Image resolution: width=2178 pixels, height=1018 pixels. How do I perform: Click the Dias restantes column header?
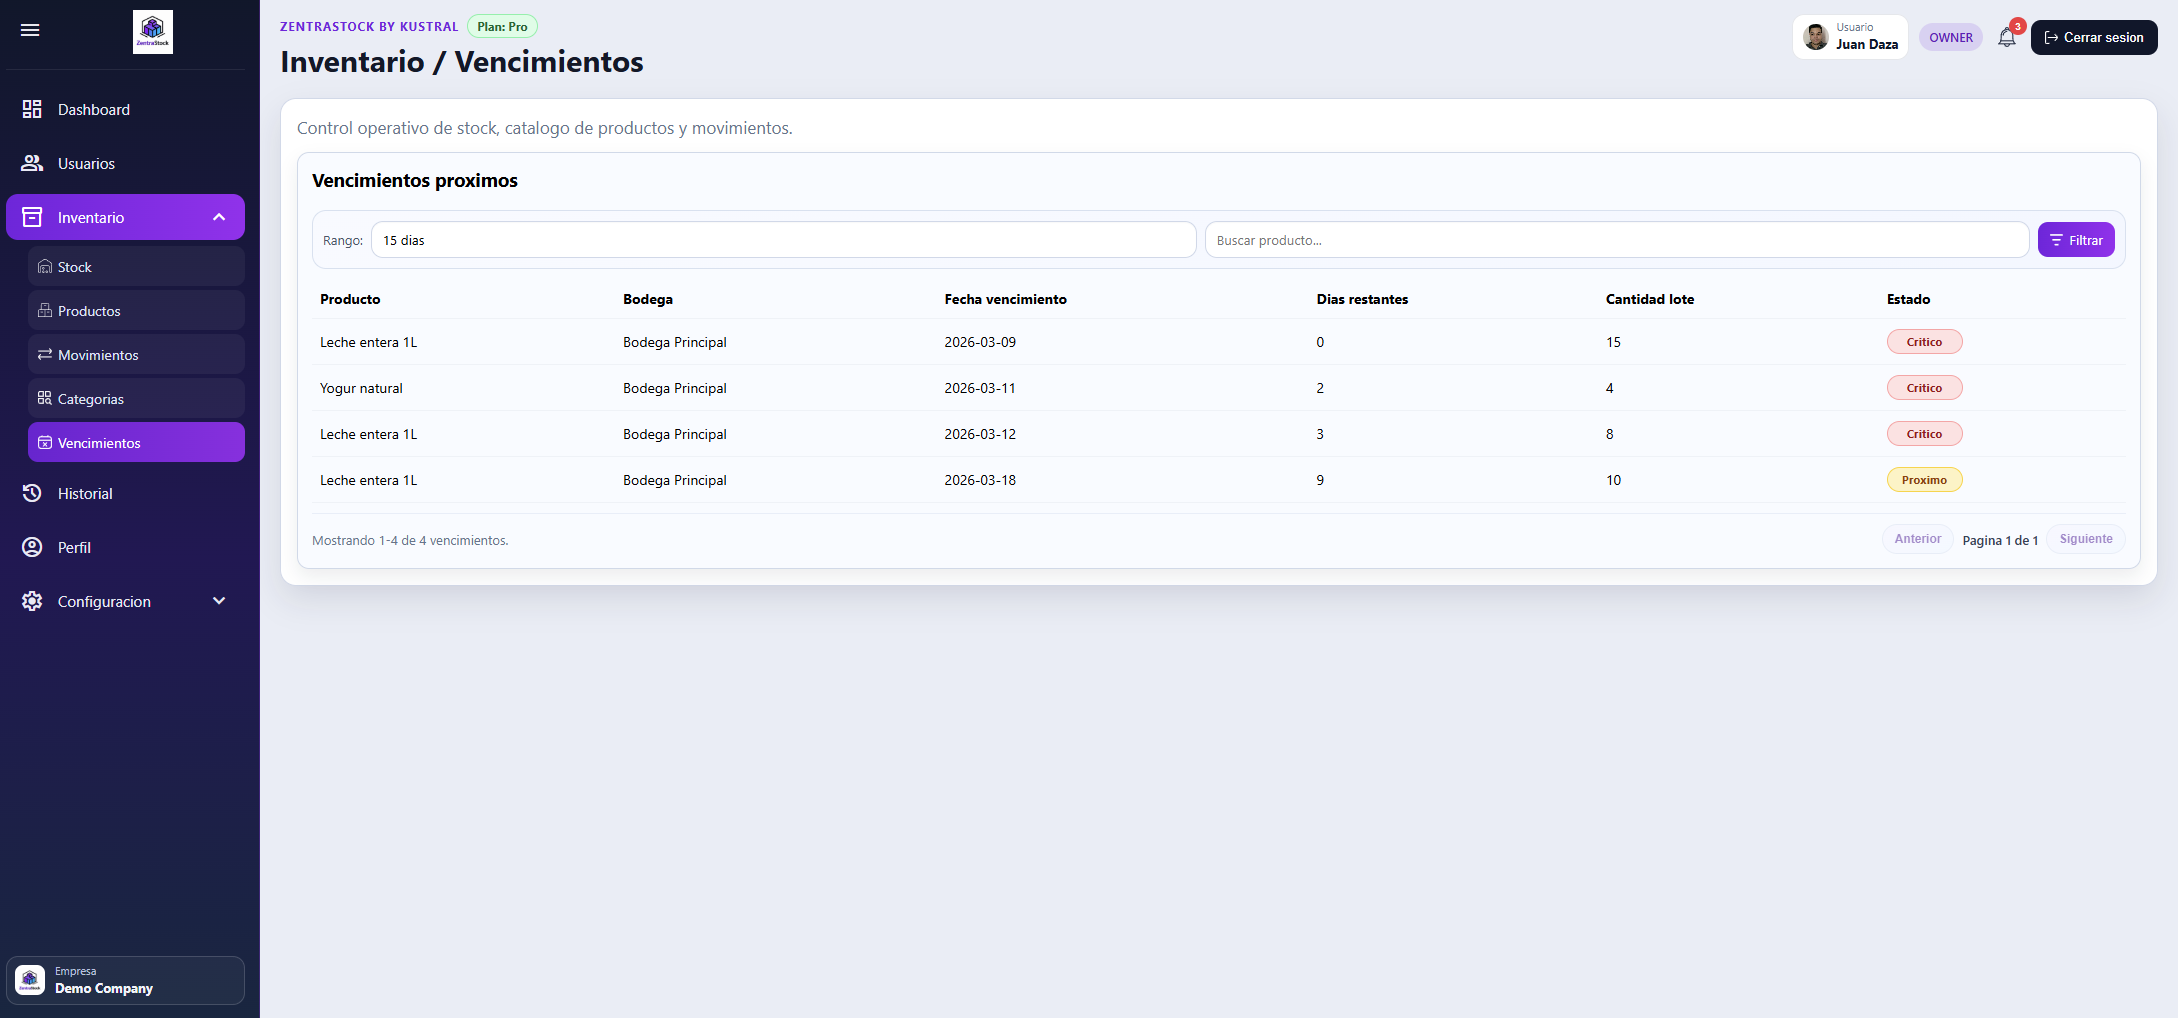point(1362,299)
